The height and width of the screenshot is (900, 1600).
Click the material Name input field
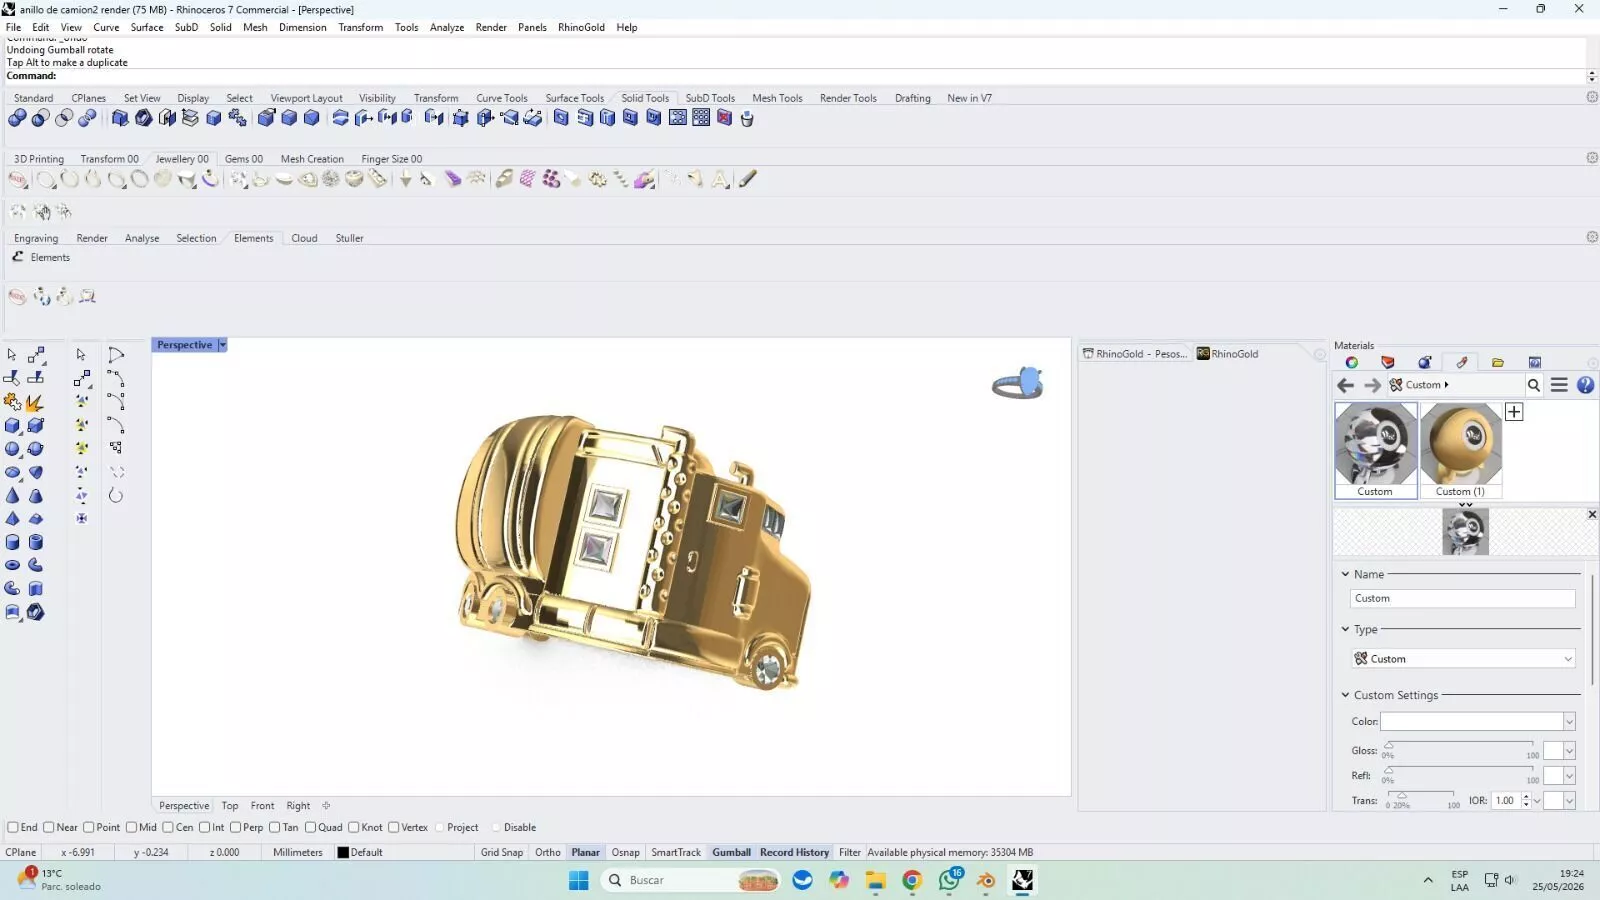[1463, 598]
